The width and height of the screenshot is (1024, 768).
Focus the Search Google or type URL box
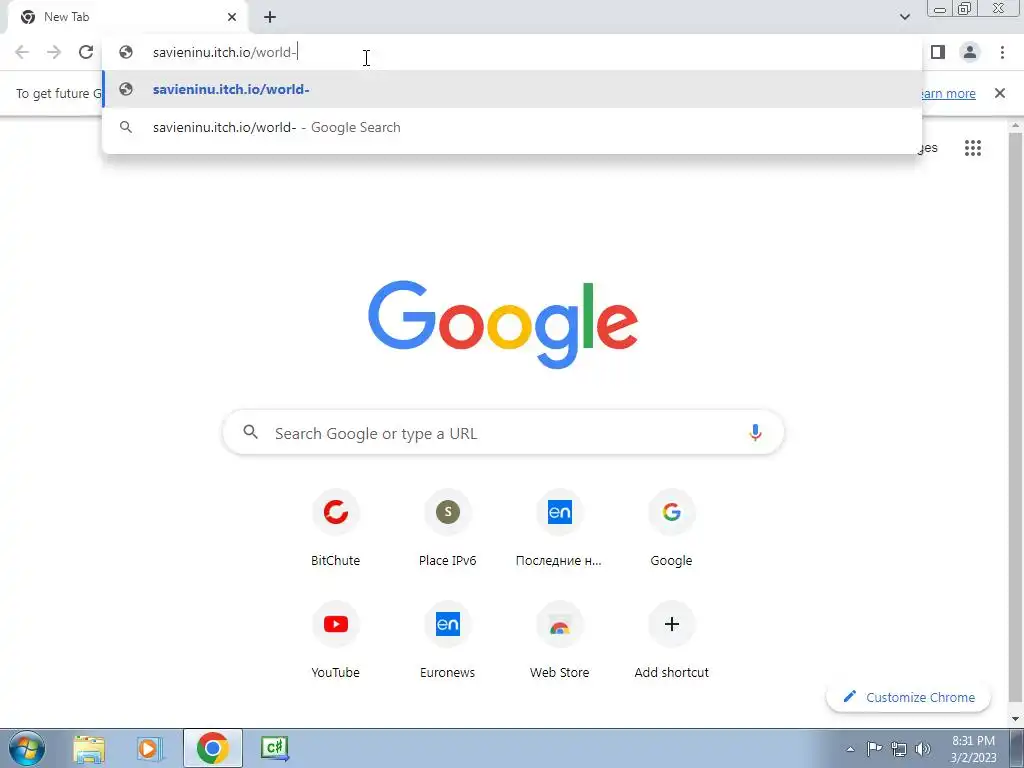[x=503, y=432]
